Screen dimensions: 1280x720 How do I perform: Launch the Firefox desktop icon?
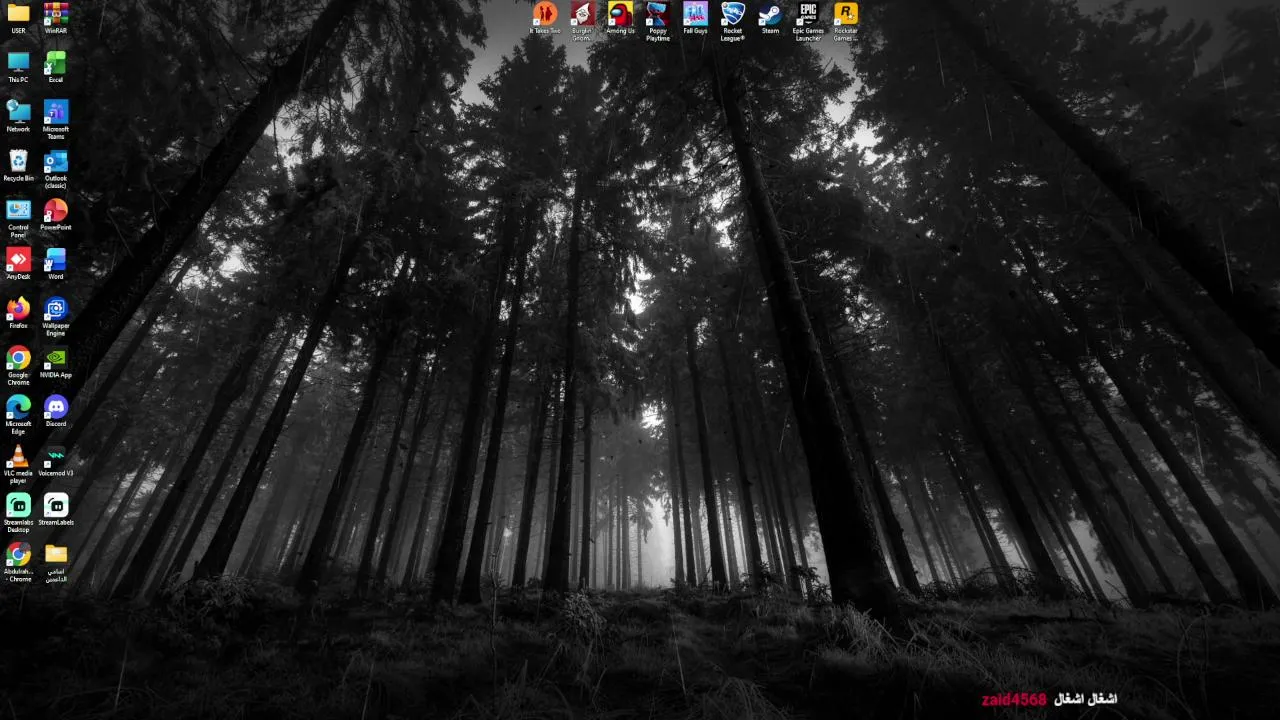pos(18,312)
